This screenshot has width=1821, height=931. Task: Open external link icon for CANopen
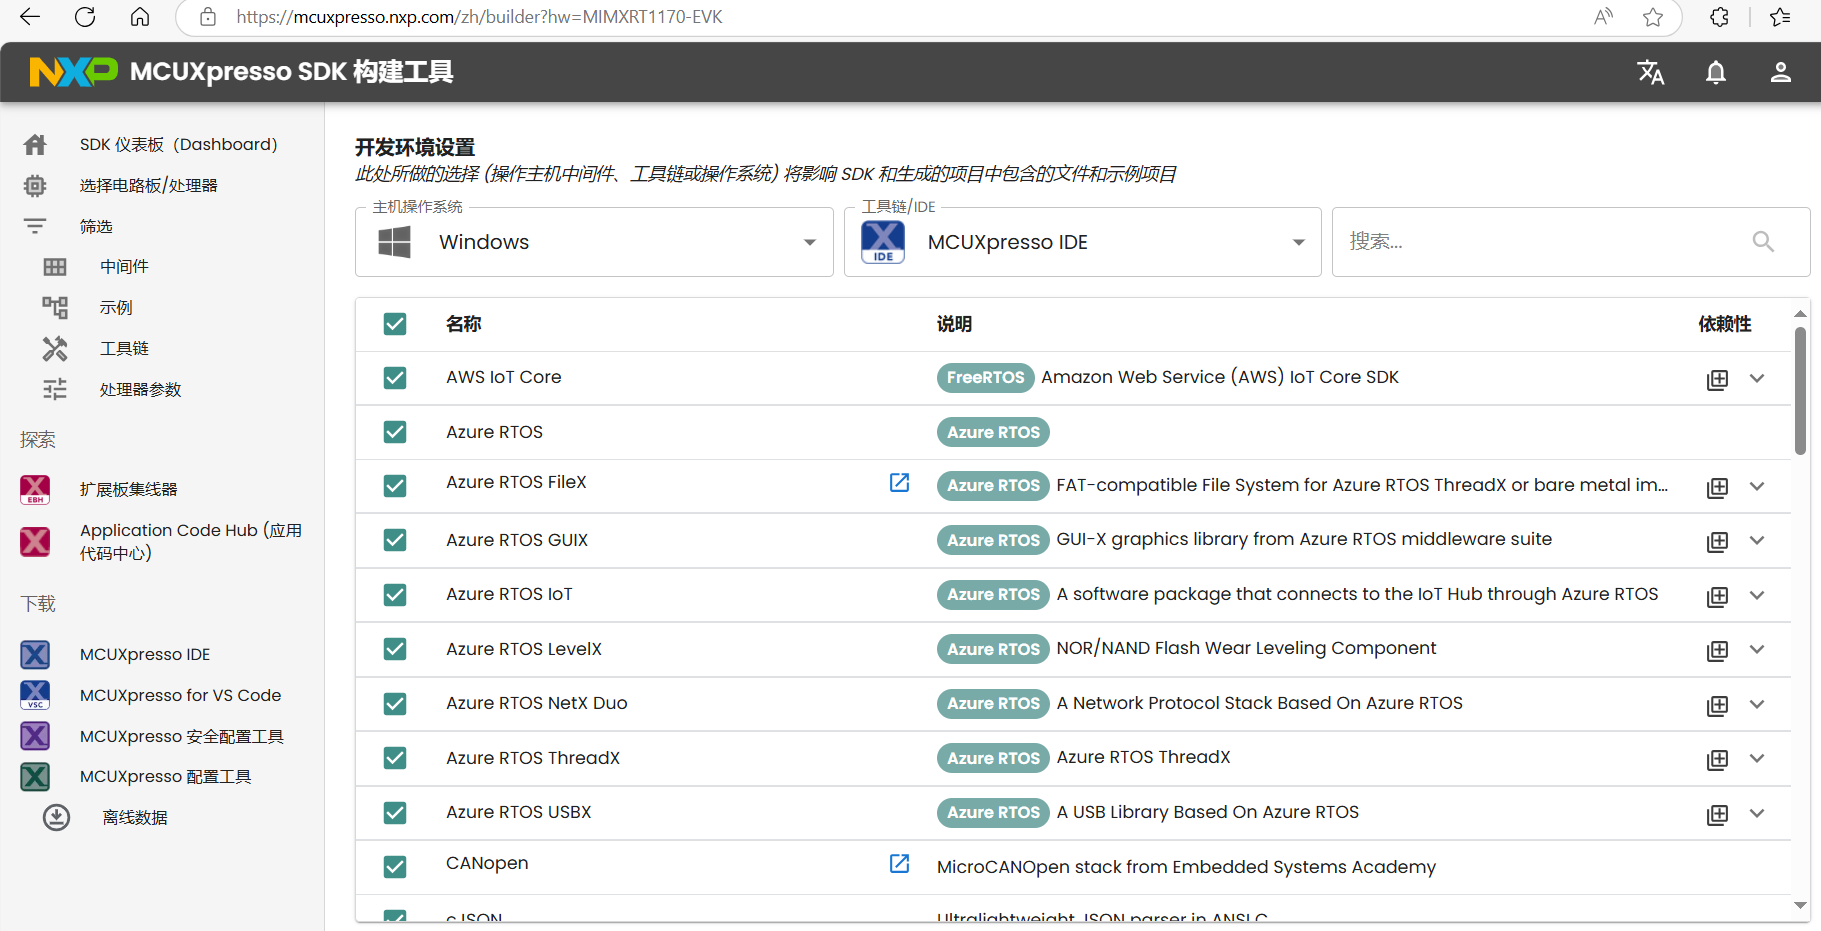point(900,864)
